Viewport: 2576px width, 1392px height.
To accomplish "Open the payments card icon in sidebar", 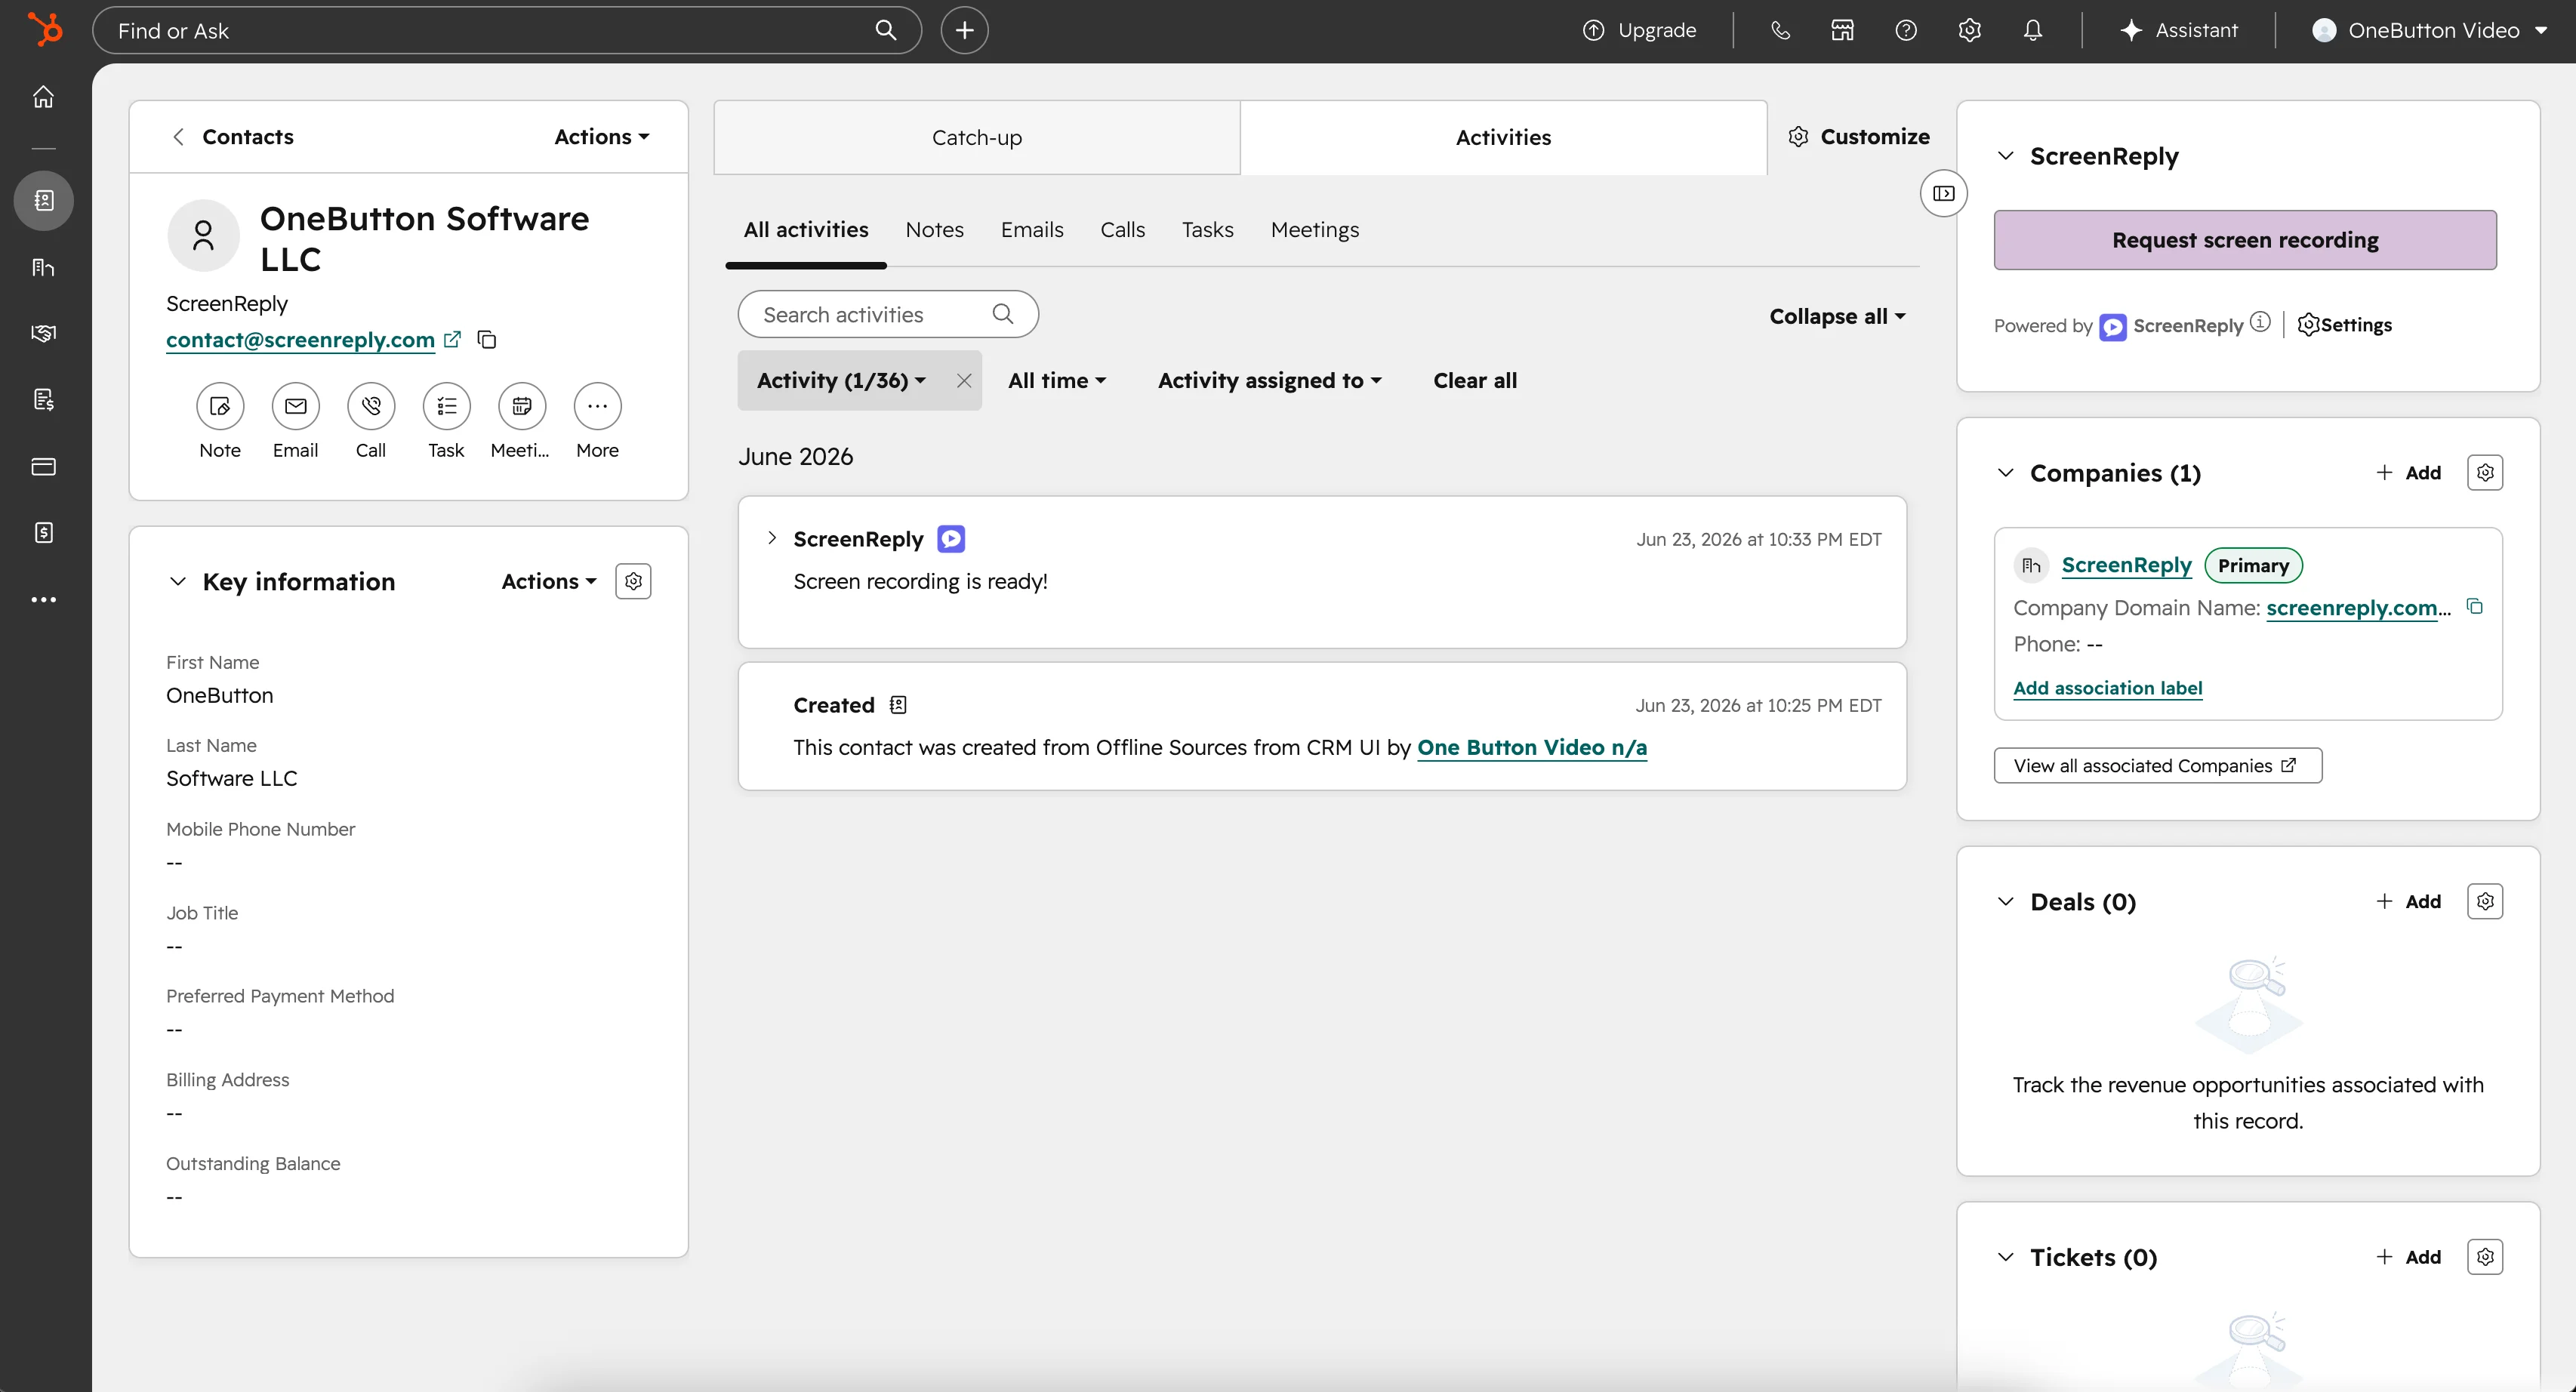I will (43, 466).
